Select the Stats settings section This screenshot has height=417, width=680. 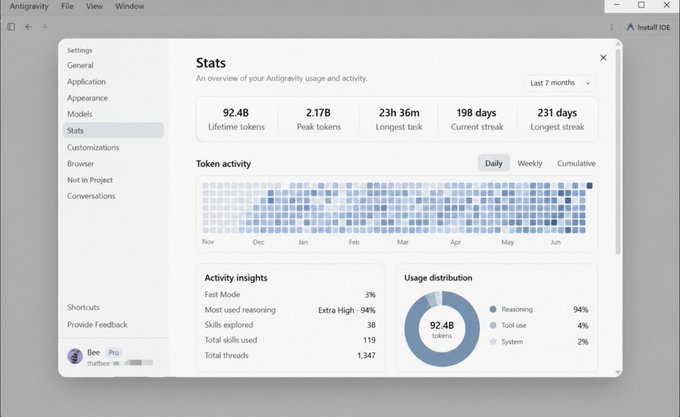[113, 130]
